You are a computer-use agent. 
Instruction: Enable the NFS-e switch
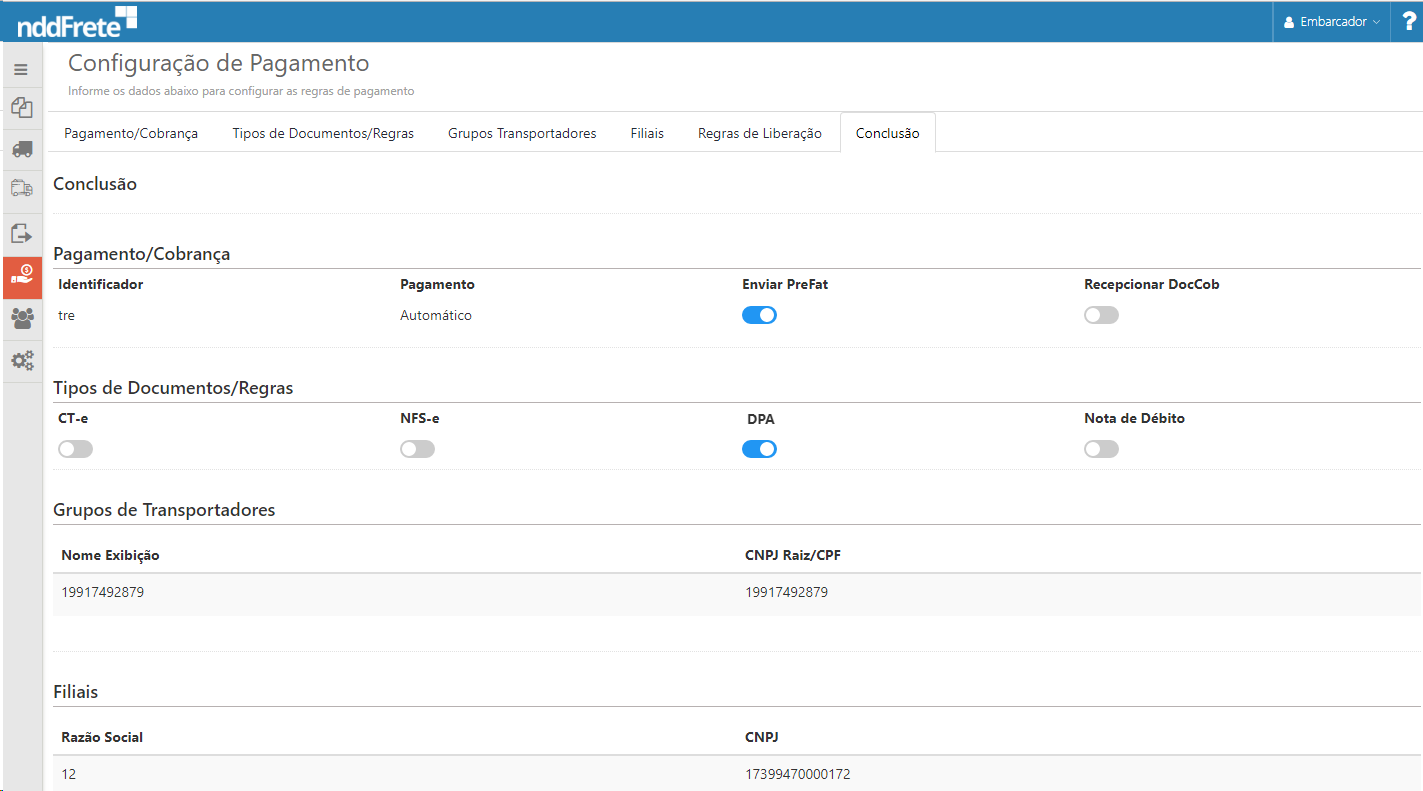click(417, 449)
